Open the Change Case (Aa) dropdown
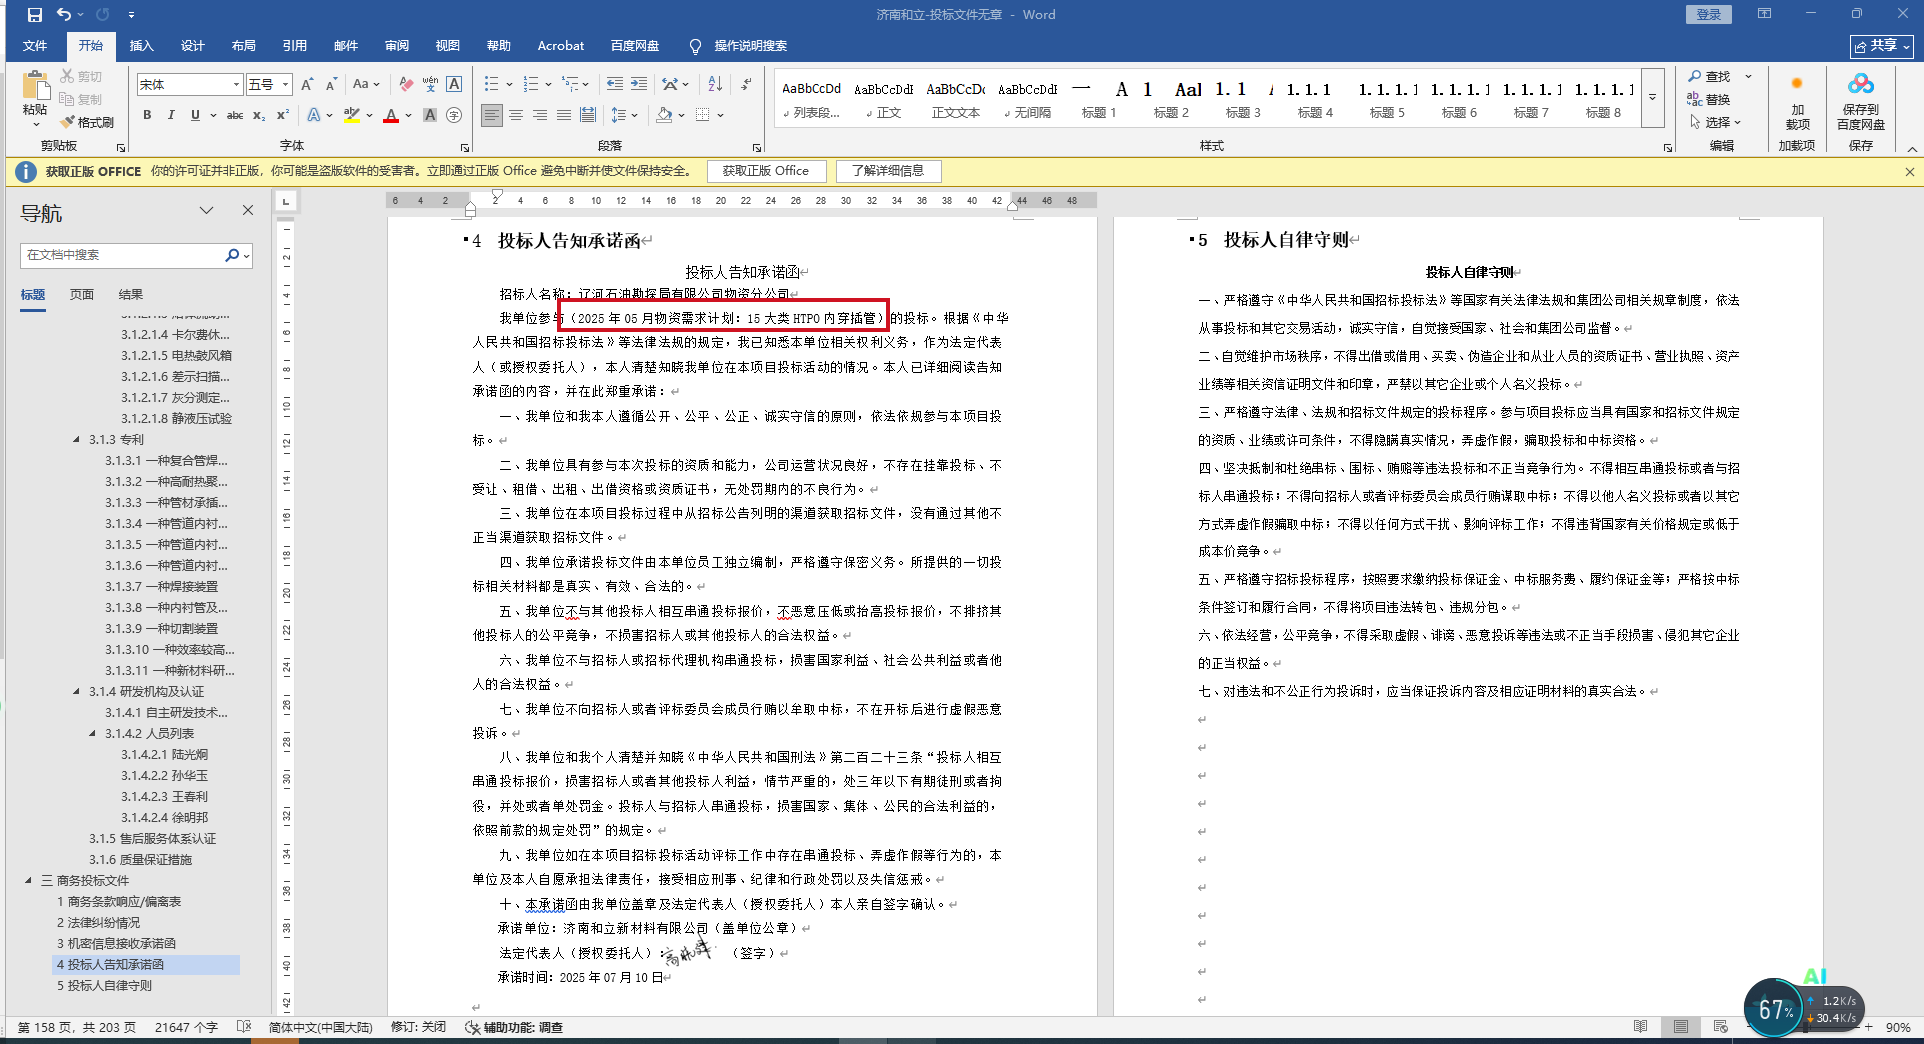The image size is (1924, 1044). click(x=366, y=85)
